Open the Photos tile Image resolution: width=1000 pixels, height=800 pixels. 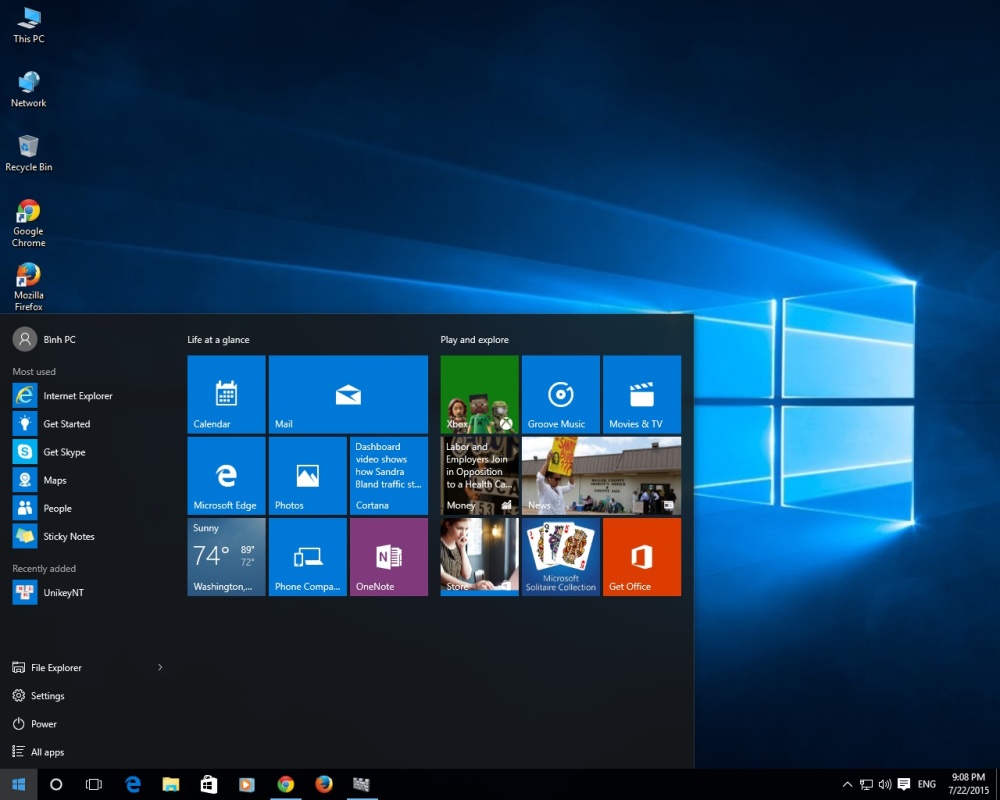307,475
